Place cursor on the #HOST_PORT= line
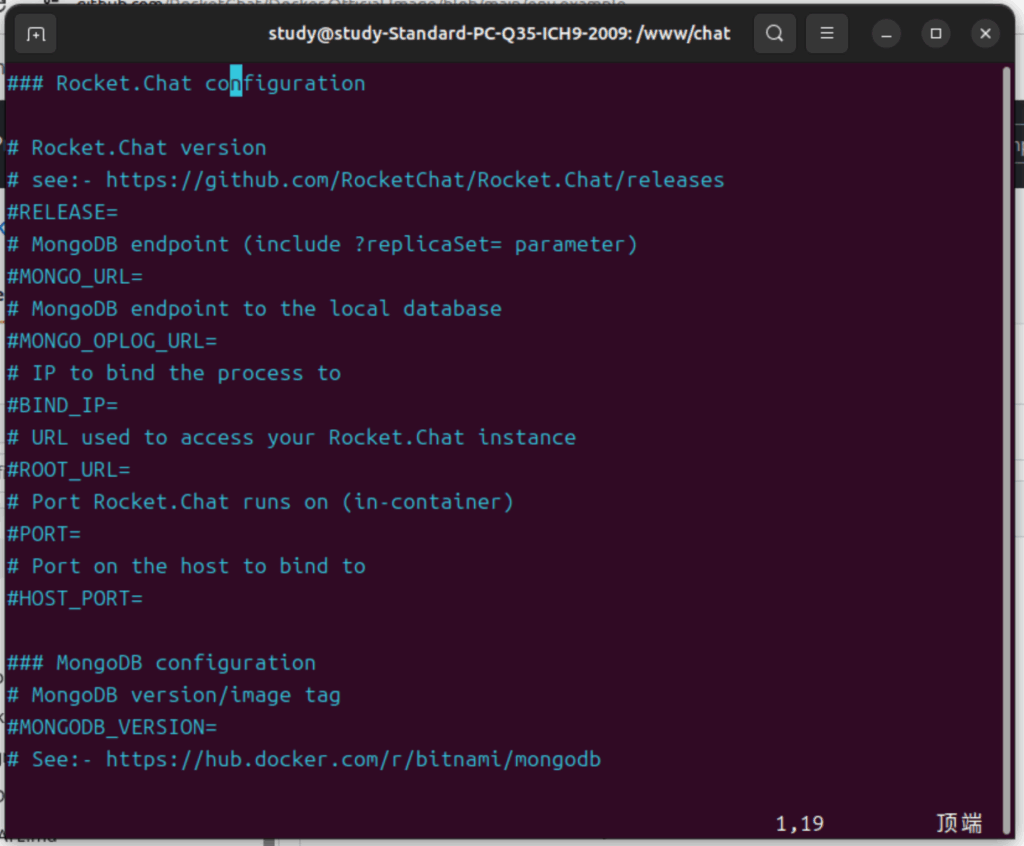 pos(74,598)
